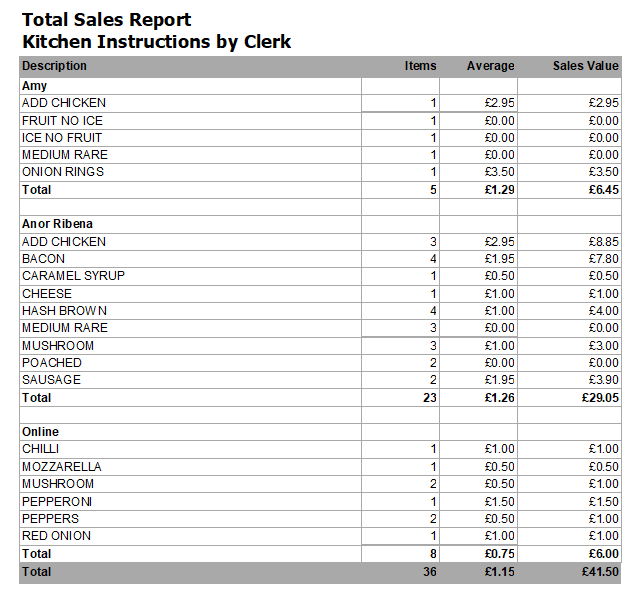The width and height of the screenshot is (642, 593).
Task: Click Anor Ribena total £29.05
Action: coord(600,398)
